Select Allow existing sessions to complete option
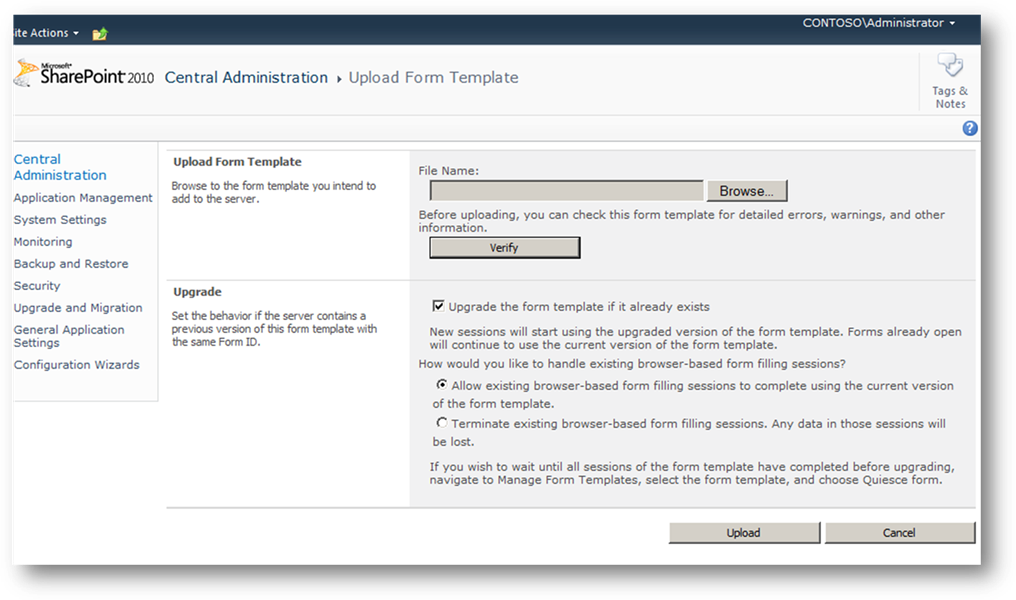The image size is (1016, 600). coord(442,385)
